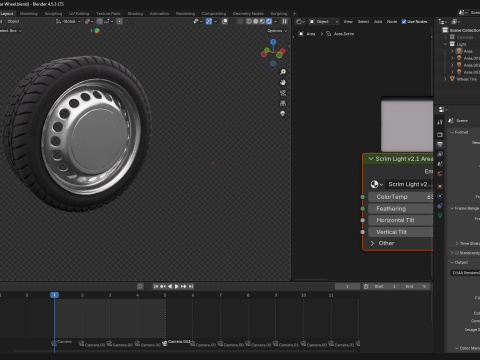Screen dimensions: 480x360
Task: Switch to Geometry Nodes workspace tab
Action: point(248,14)
